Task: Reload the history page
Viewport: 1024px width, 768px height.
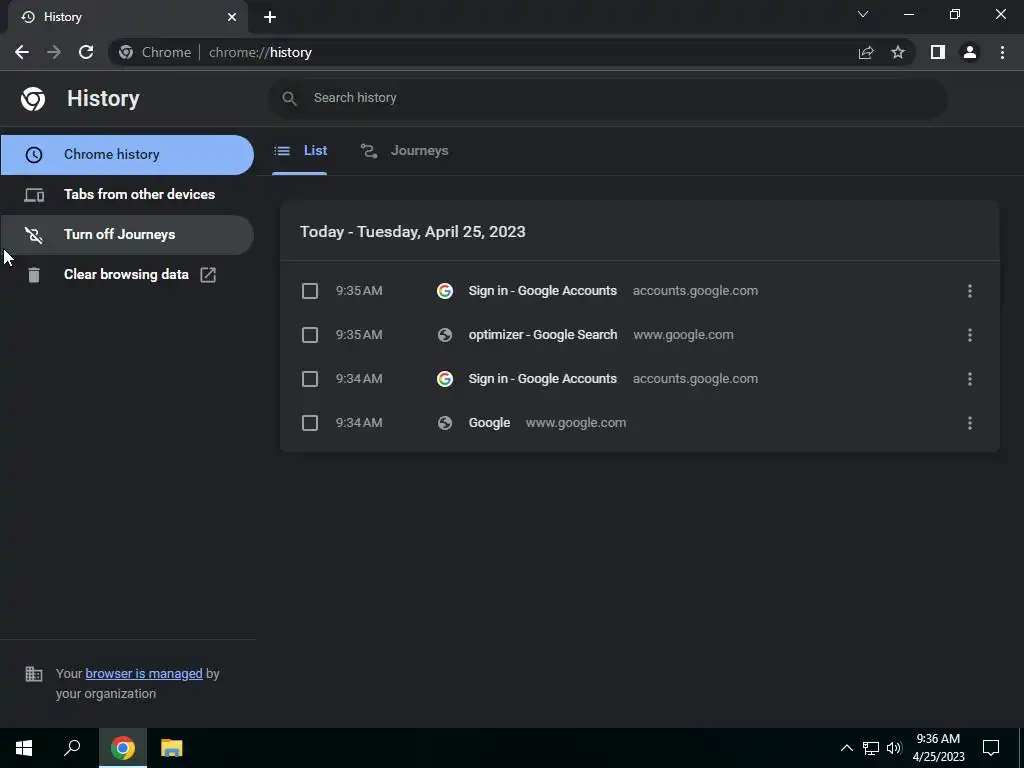Action: click(x=86, y=52)
